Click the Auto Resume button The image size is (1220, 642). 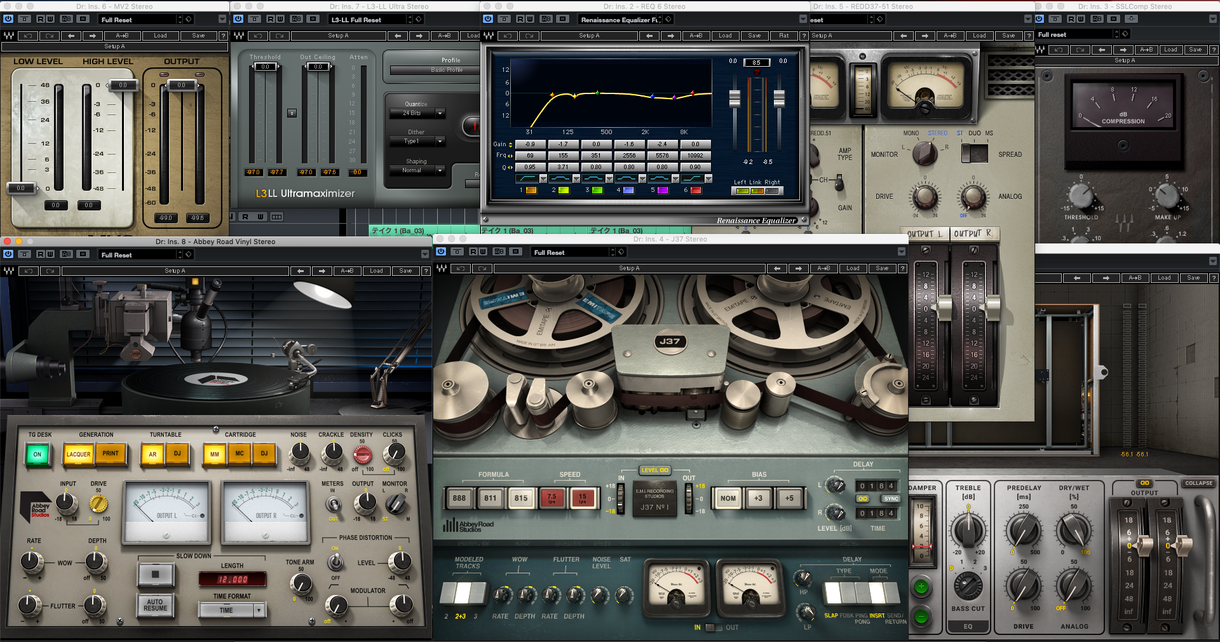(154, 604)
